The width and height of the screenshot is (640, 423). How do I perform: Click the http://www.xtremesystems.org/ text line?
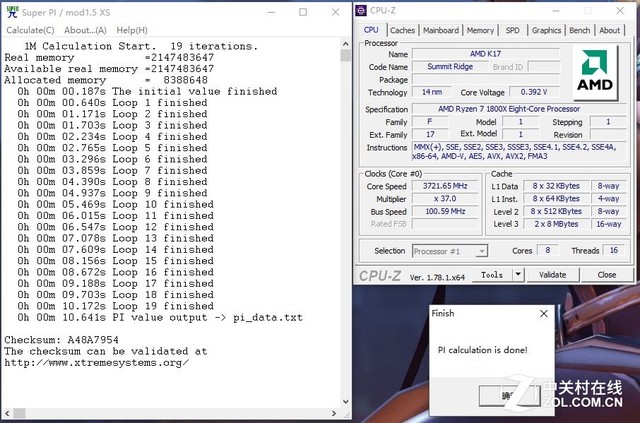tap(96, 363)
